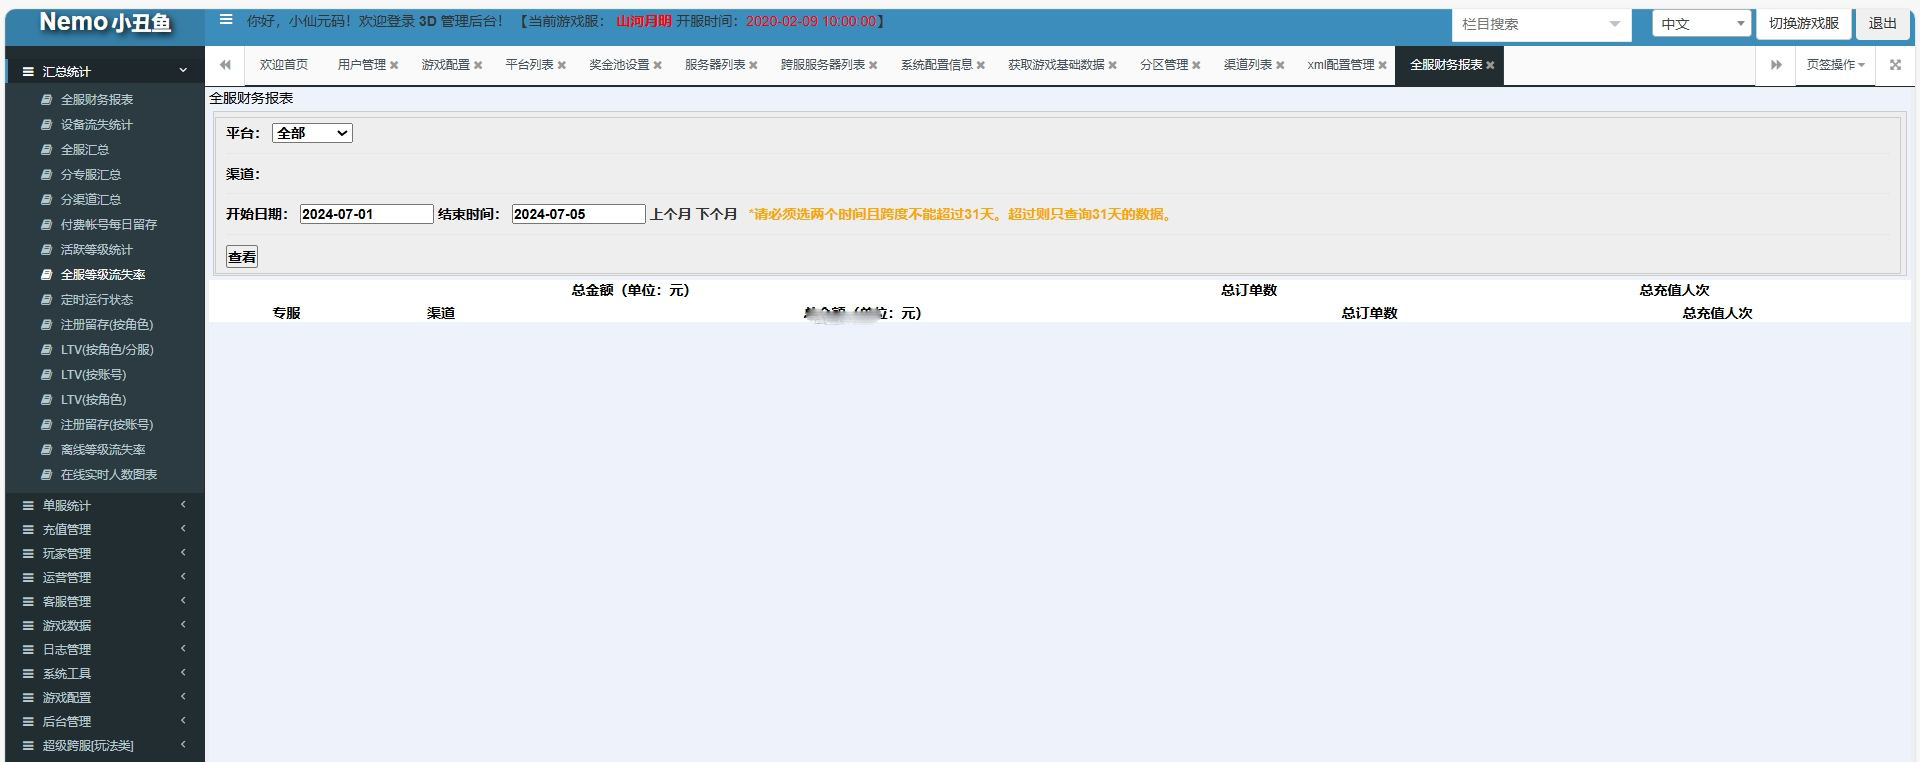1920x762 pixels.
Task: Expand the 超级跨服[玩法类] menu section
Action: coord(105,745)
